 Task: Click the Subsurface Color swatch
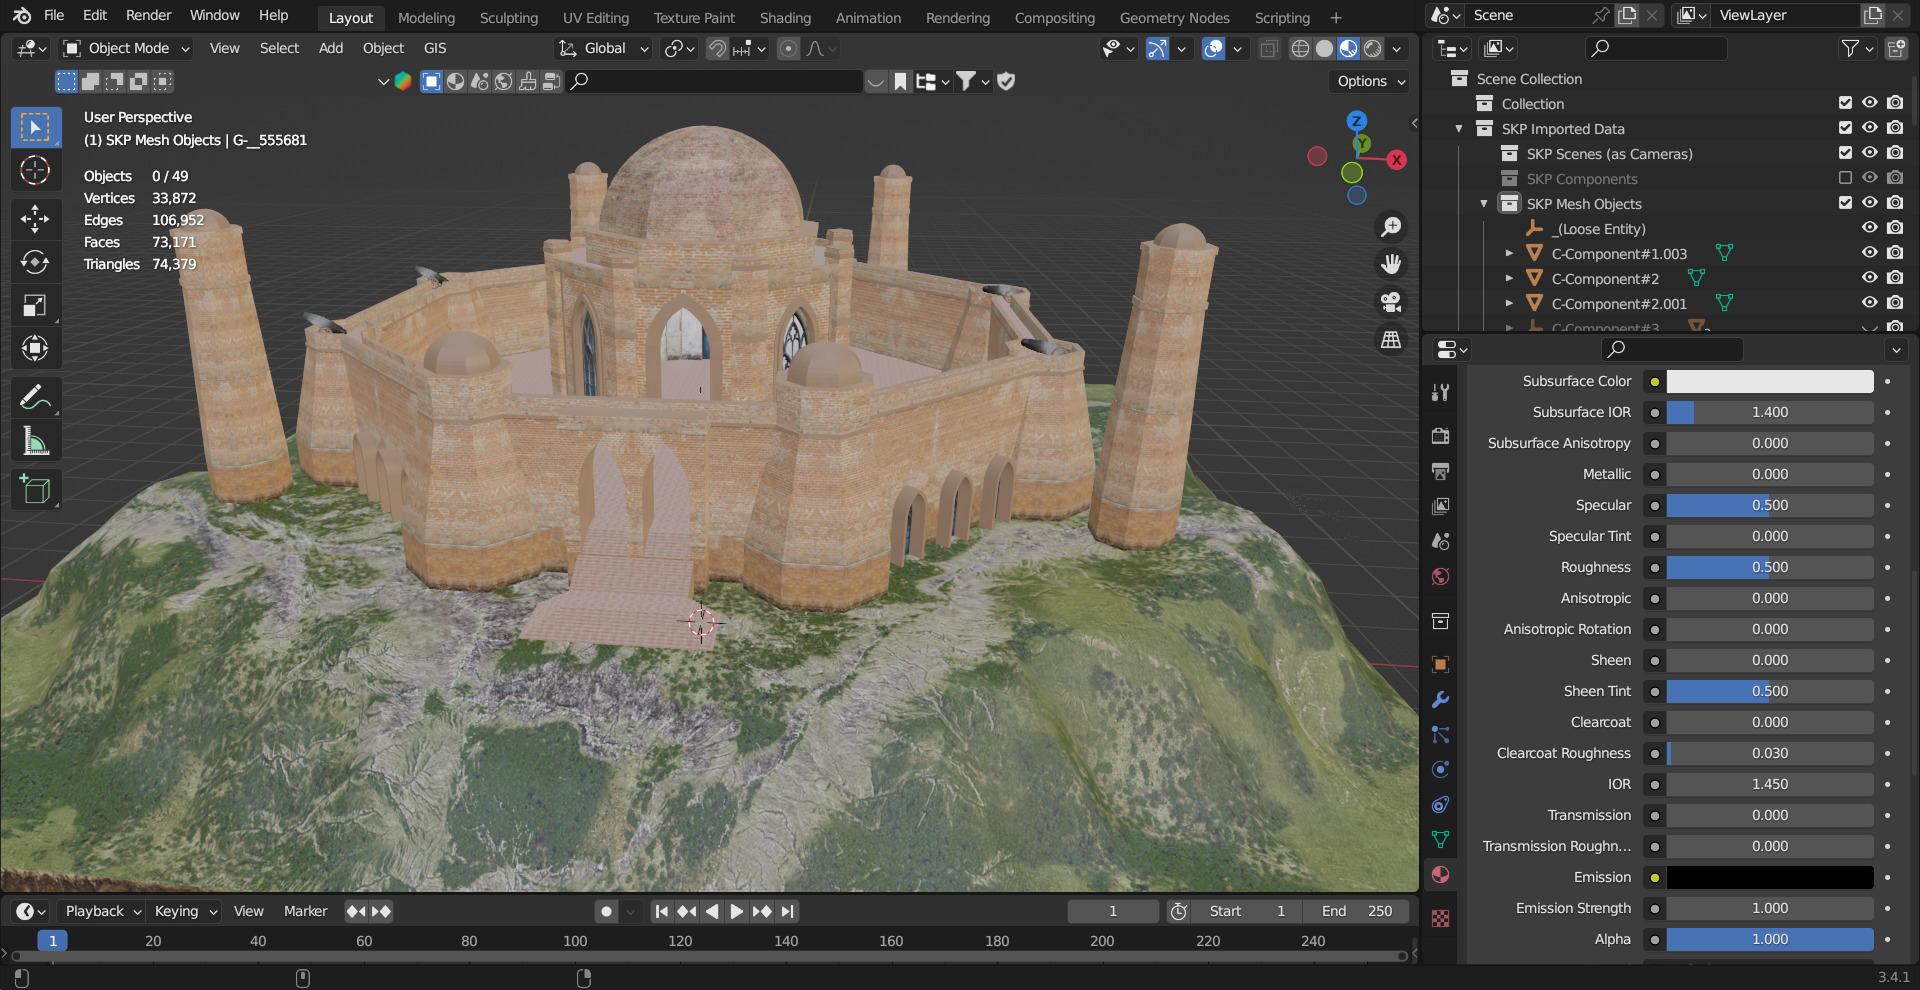point(1769,381)
